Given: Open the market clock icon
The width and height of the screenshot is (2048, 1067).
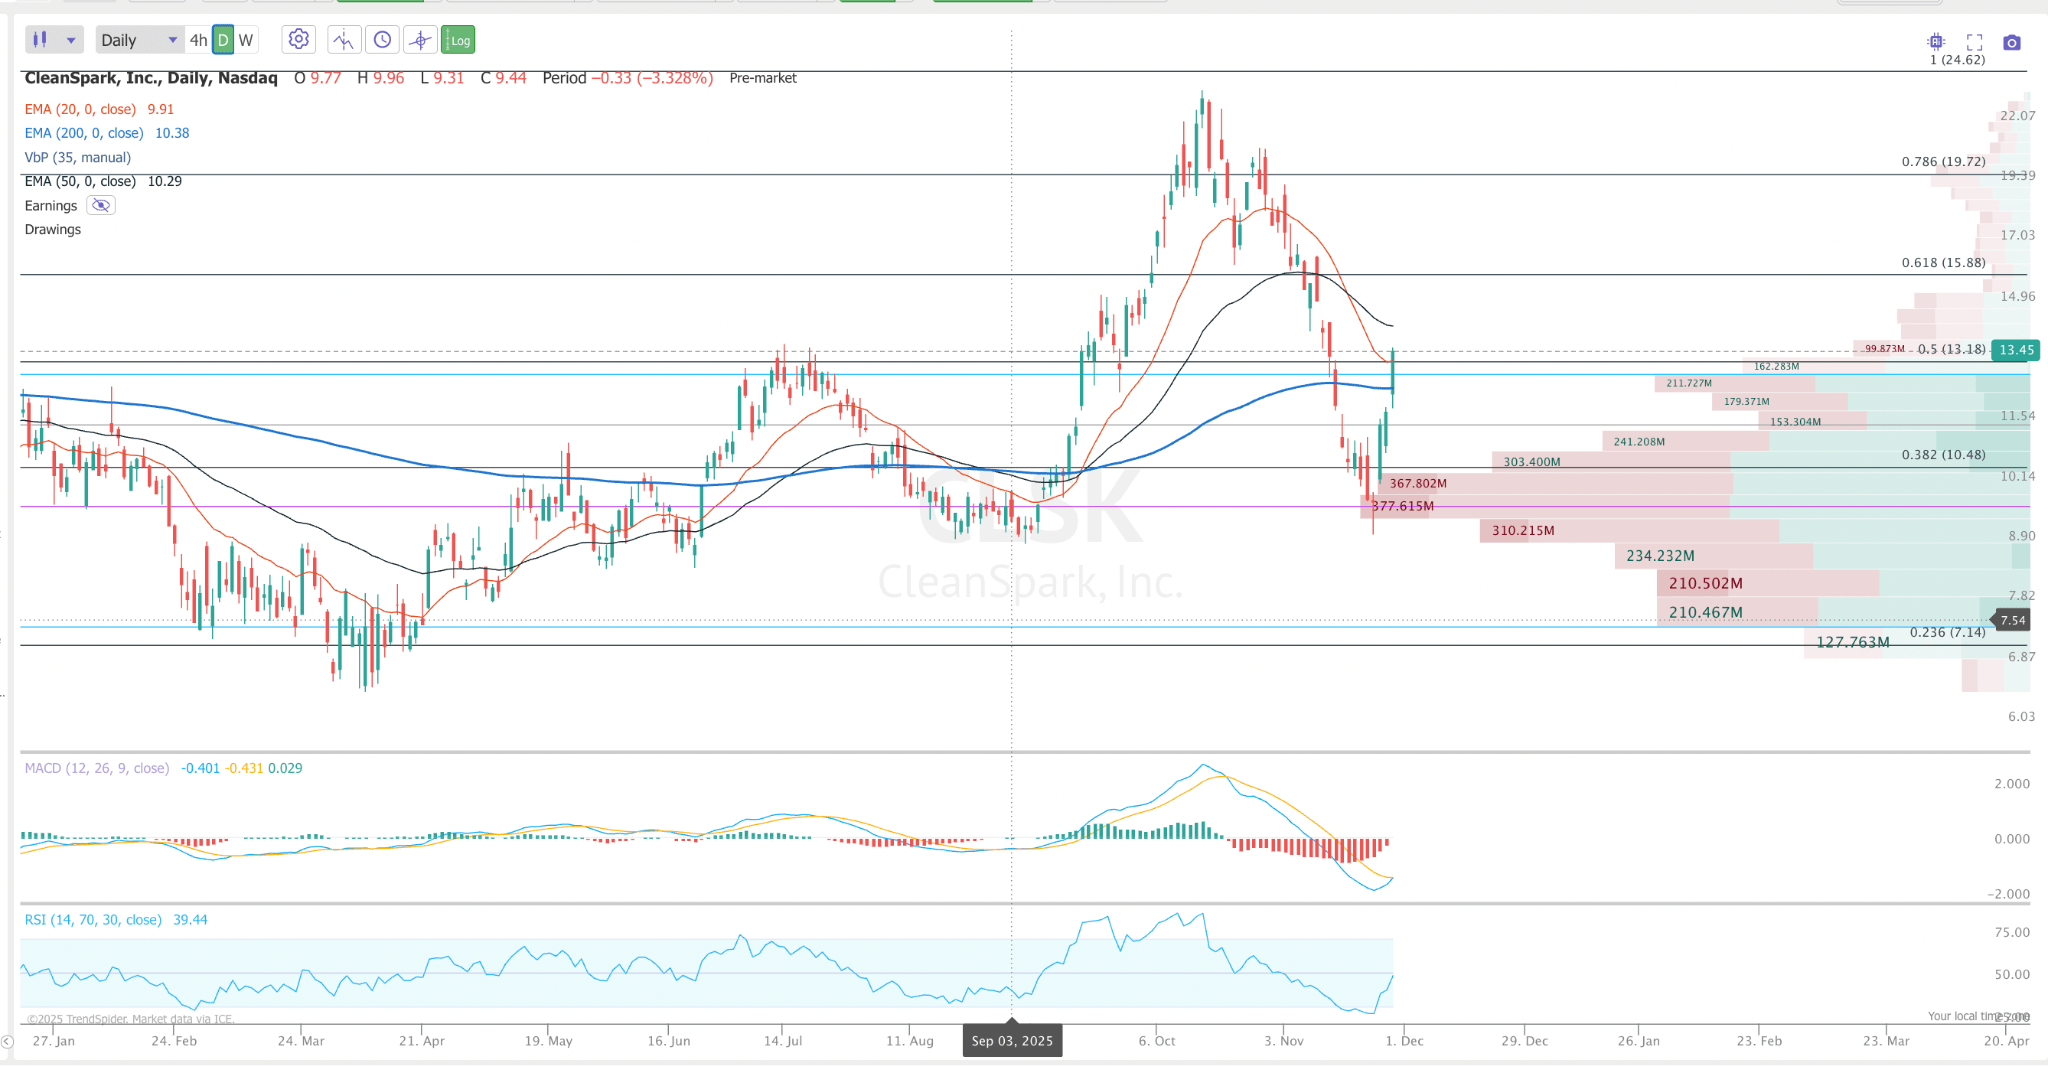Looking at the screenshot, I should [x=383, y=39].
